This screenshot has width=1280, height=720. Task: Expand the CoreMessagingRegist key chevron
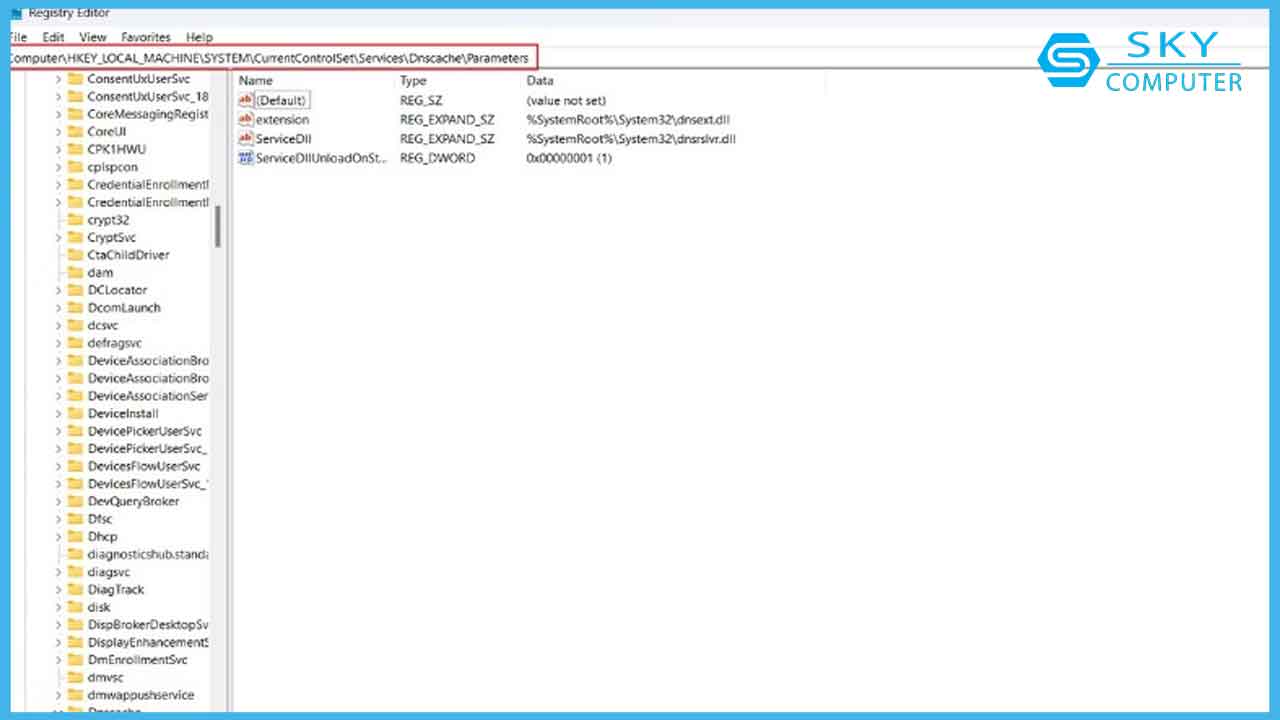[58, 114]
